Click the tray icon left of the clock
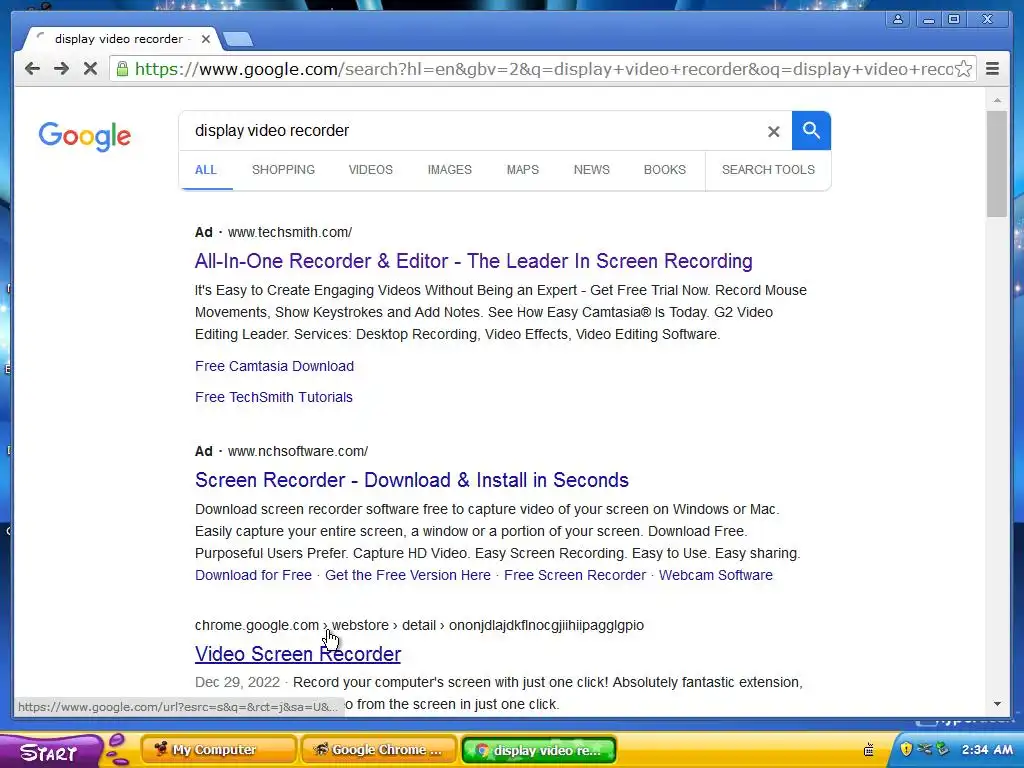 coord(942,749)
